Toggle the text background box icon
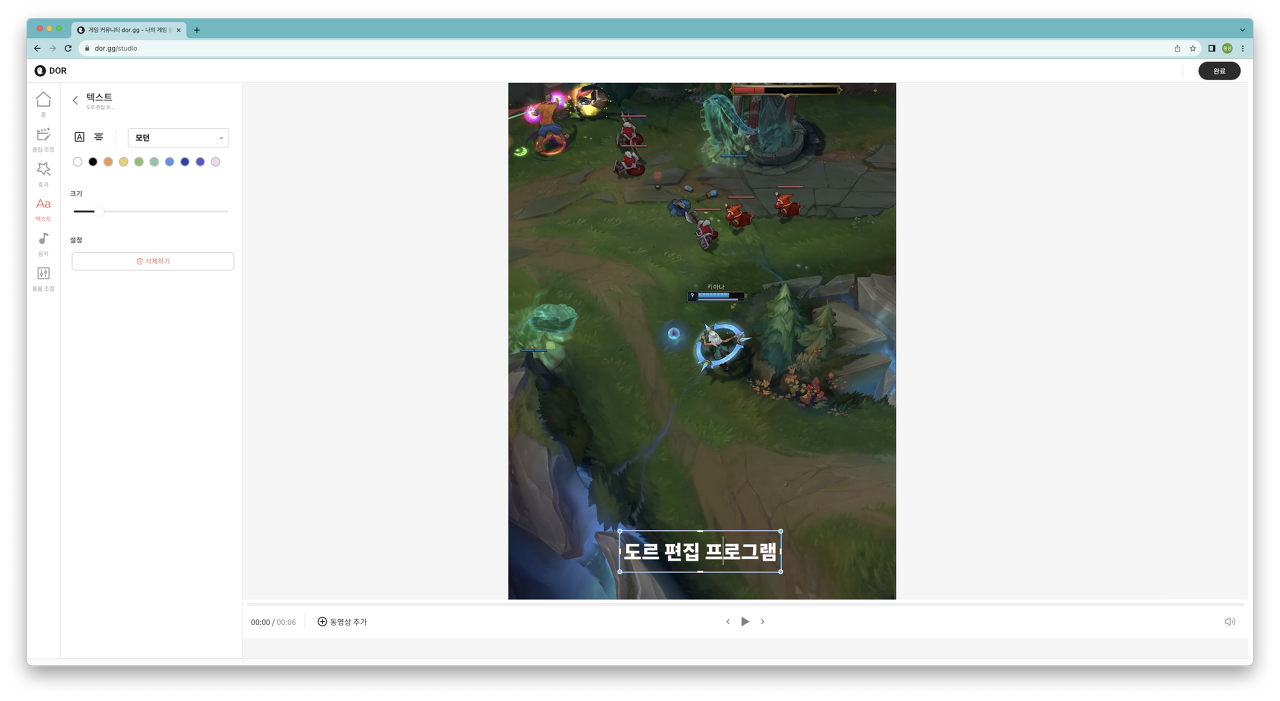Screen dimensions: 1280x701 (x=80, y=137)
